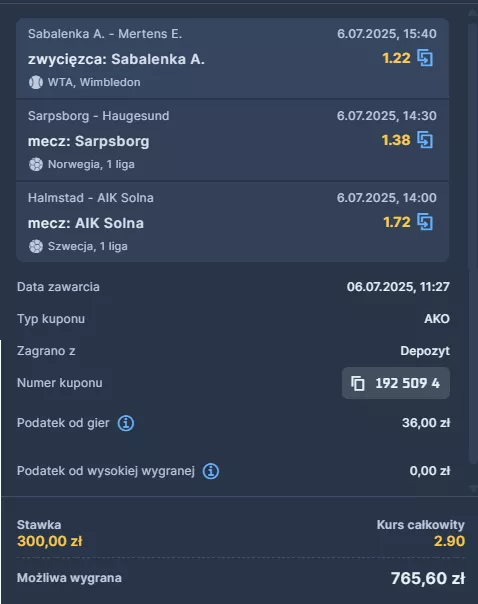Click the football icon by Norwegia, 1 liga

(x=36, y=164)
